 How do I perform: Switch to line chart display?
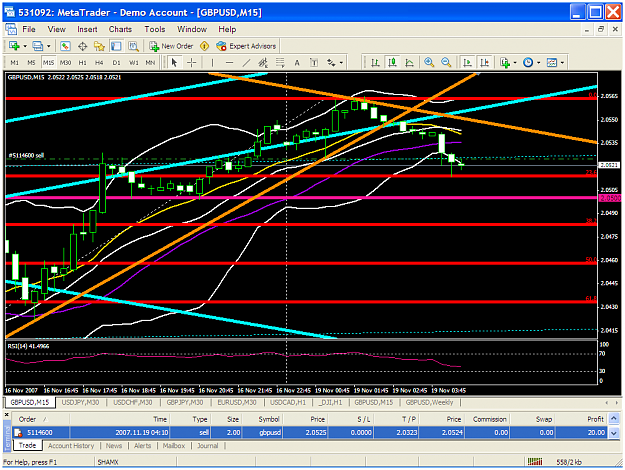click(409, 63)
